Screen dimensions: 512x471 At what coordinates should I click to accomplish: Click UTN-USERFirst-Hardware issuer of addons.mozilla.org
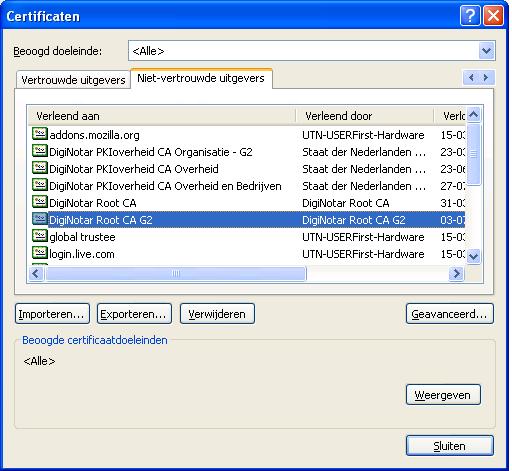(x=363, y=135)
